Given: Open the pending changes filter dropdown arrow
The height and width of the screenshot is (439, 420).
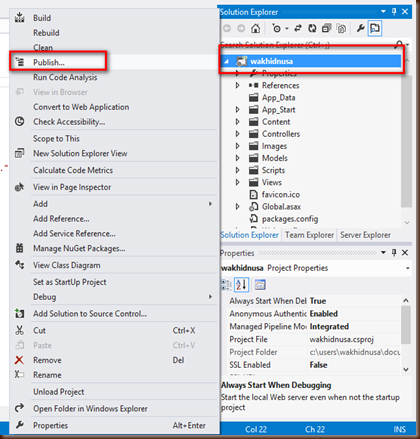Looking at the screenshot, I should click(287, 29).
